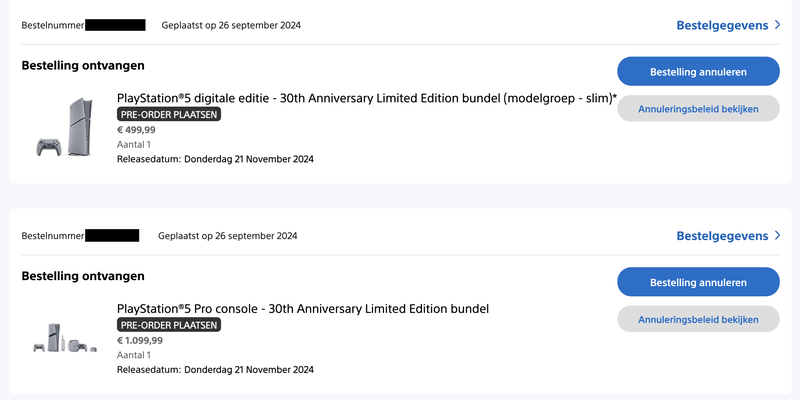The height and width of the screenshot is (400, 800).
Task: Click the chevron arrow beside the PS5 Pro order's Bestelgegevens
Action: (x=777, y=236)
